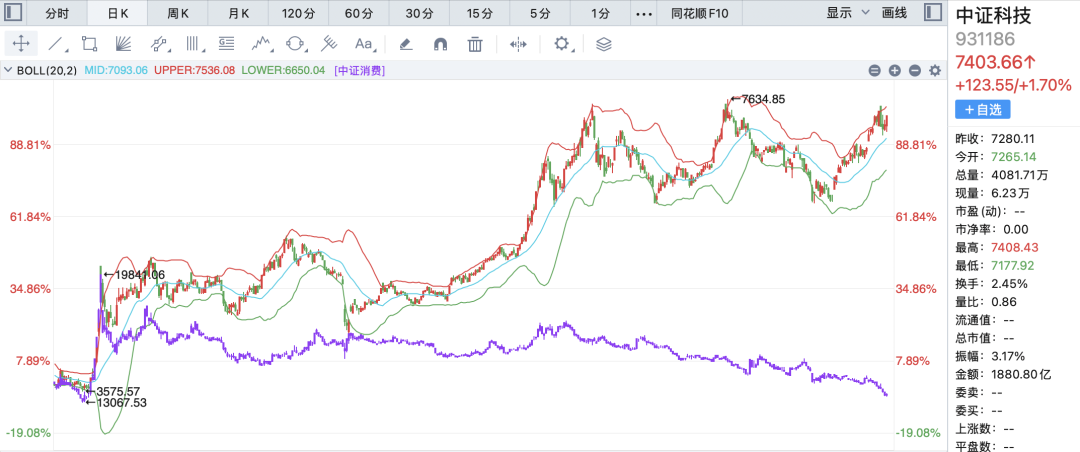The image size is (1080, 452).
Task: Select the vertical cycle lines tool
Action: 193,44
